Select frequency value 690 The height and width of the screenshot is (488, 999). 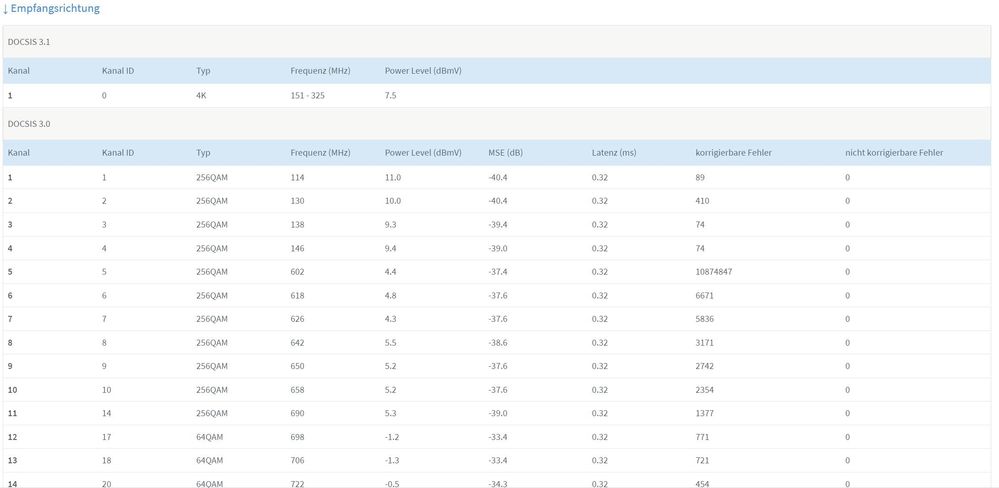298,413
